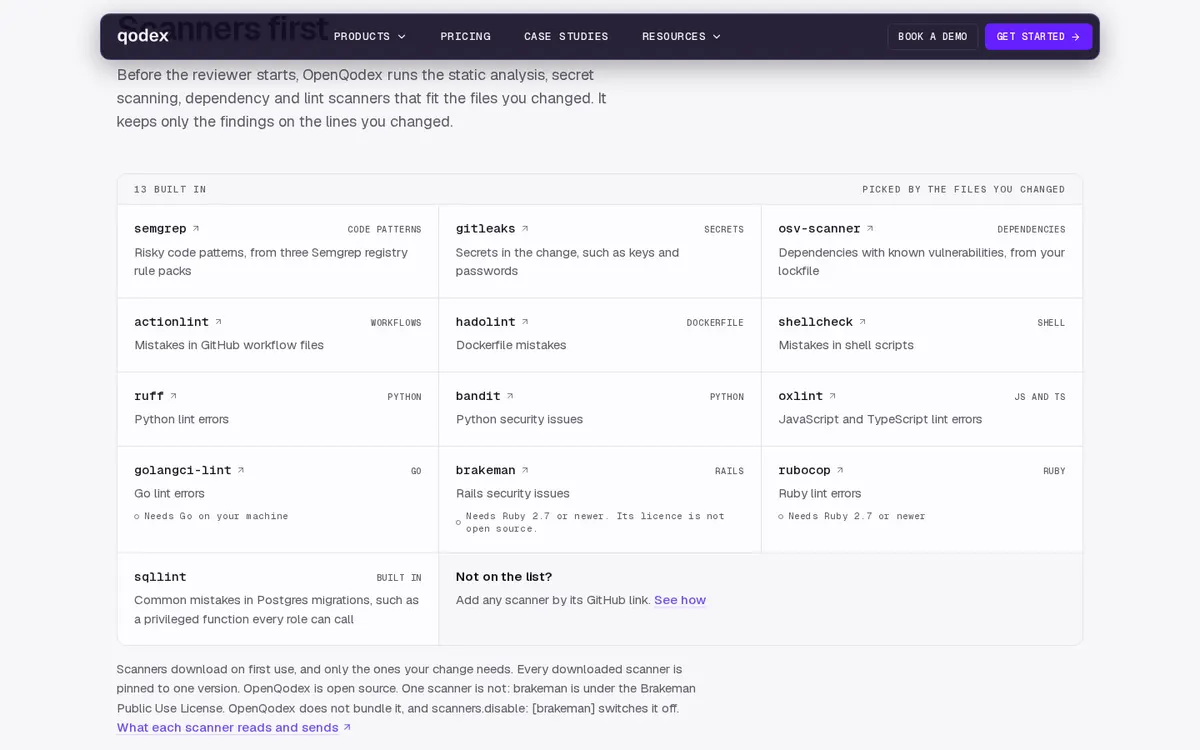Screen dimensions: 1200x750
Task: Click the 13 BUILT IN header label
Action: (x=170, y=190)
